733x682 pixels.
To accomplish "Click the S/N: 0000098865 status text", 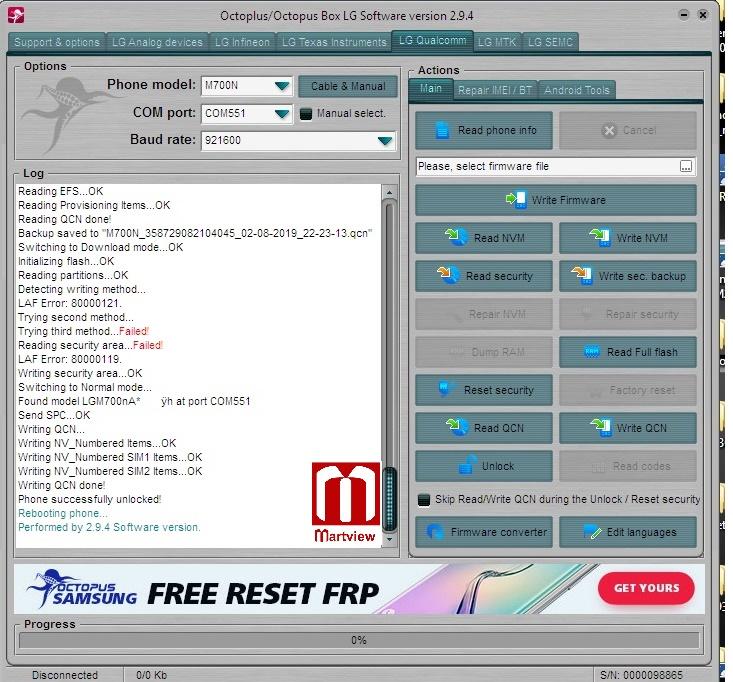I will tap(641, 675).
